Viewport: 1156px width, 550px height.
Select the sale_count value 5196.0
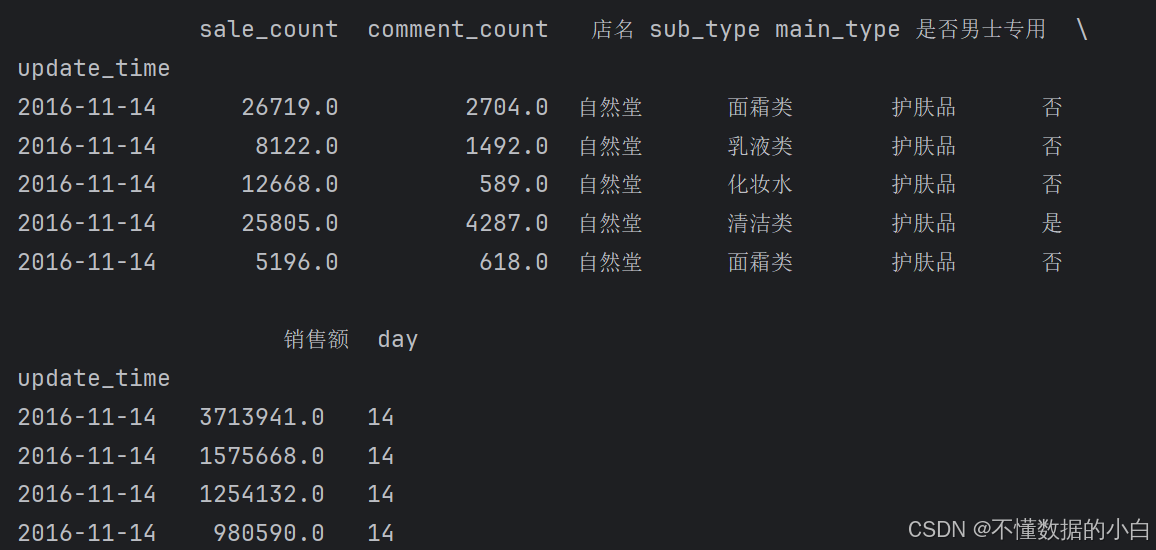pos(296,262)
